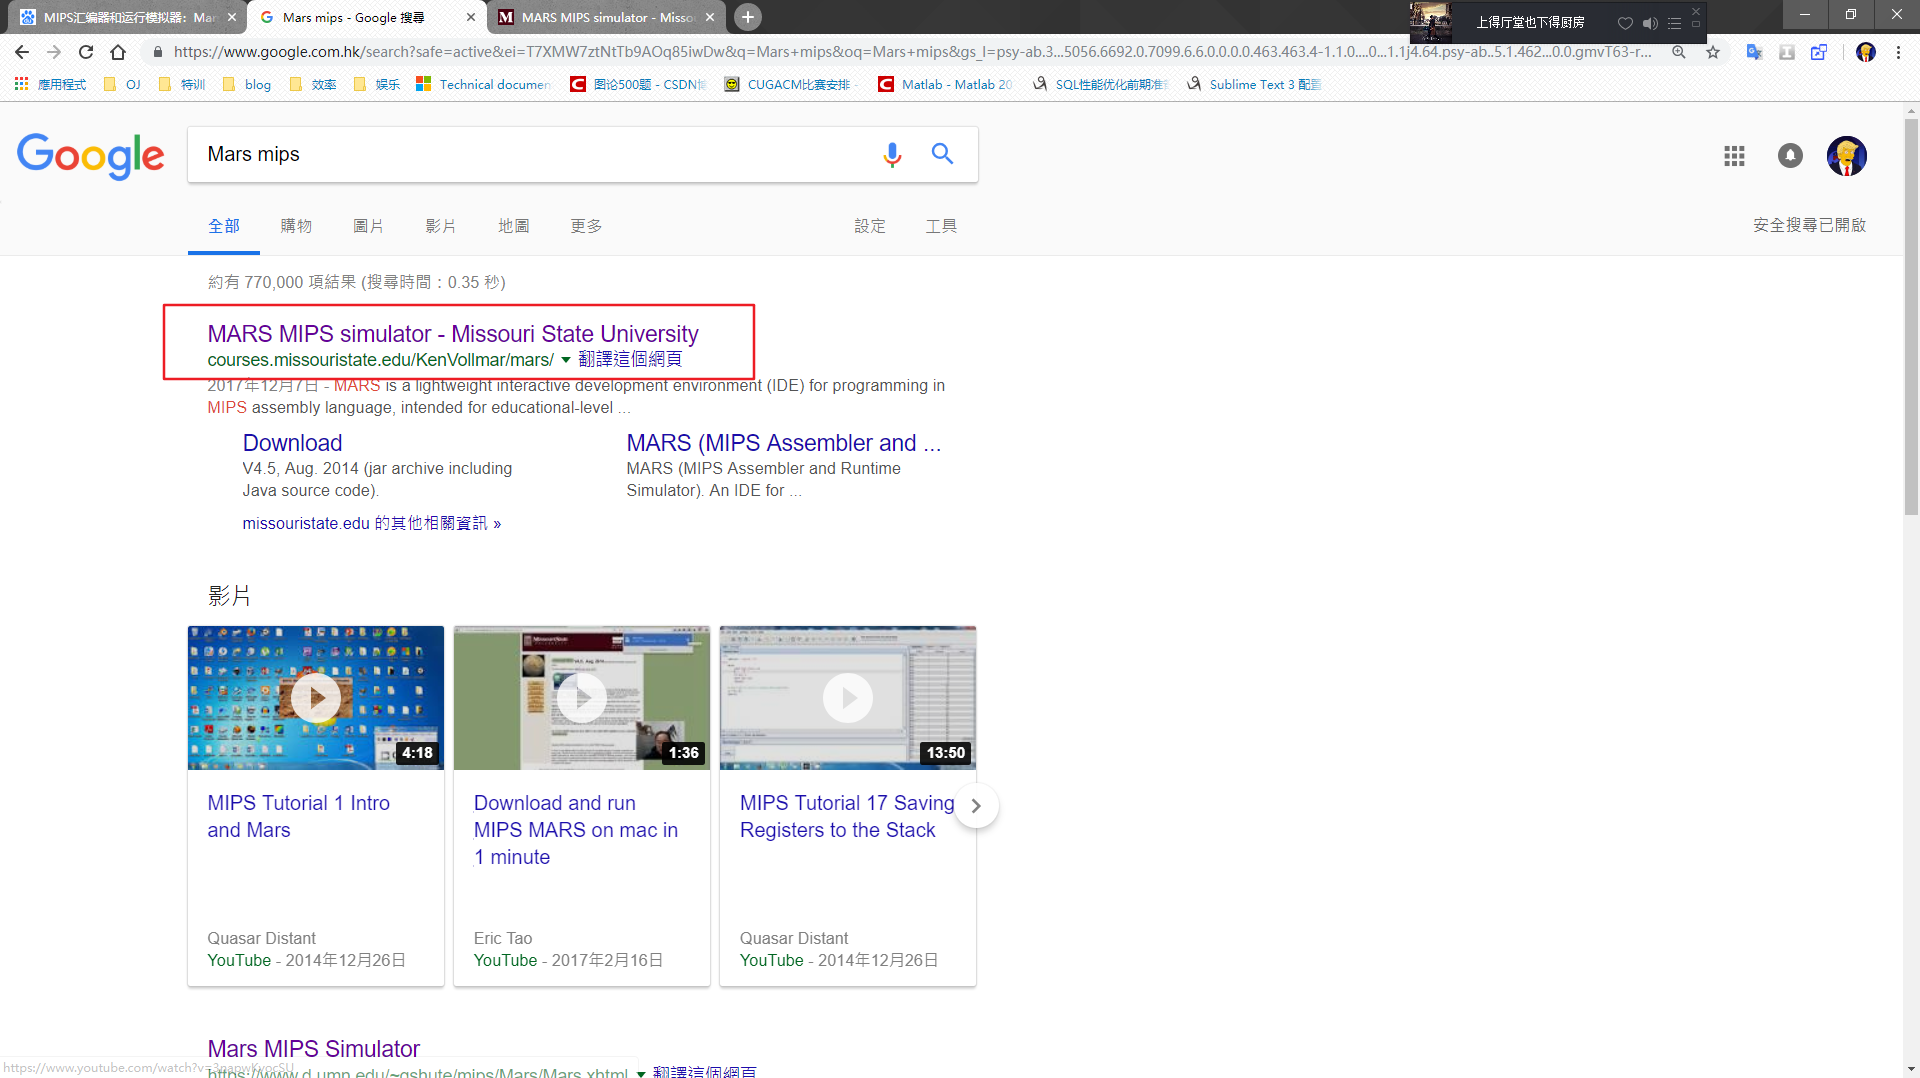Open the Matlab bookmark
The image size is (1920, 1078).
[x=946, y=85]
